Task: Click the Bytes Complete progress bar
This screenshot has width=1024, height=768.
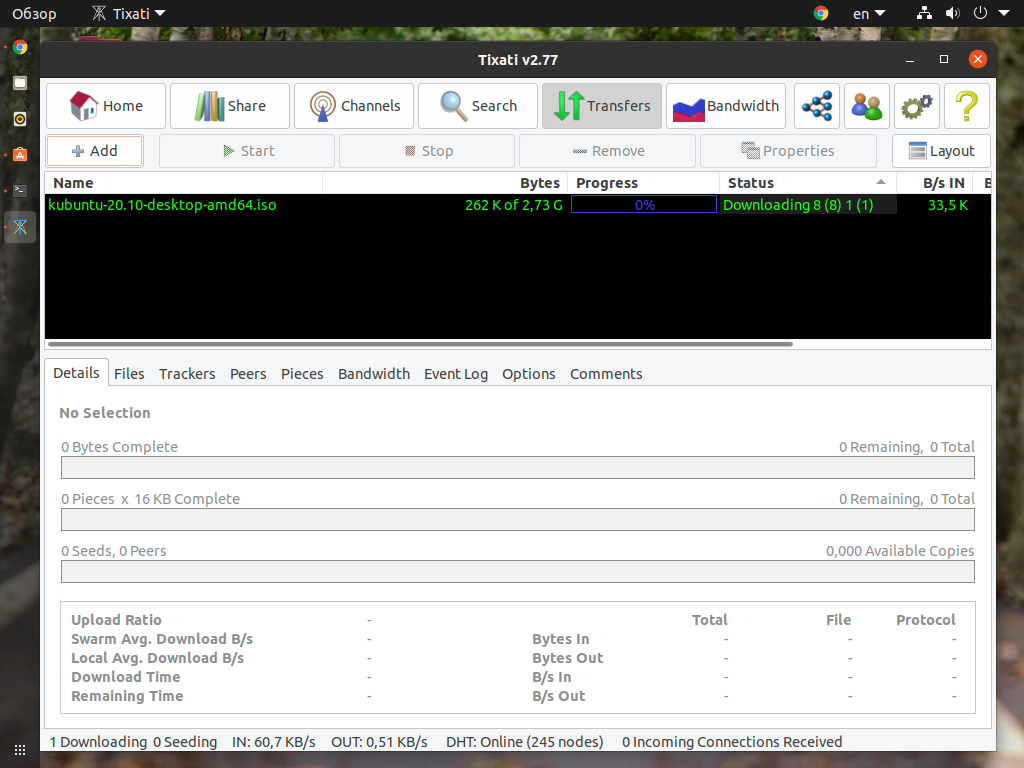Action: point(518,468)
